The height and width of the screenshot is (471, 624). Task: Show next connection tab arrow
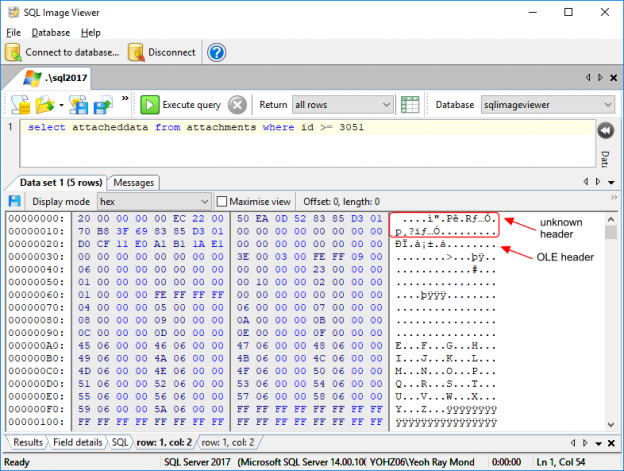[600, 78]
